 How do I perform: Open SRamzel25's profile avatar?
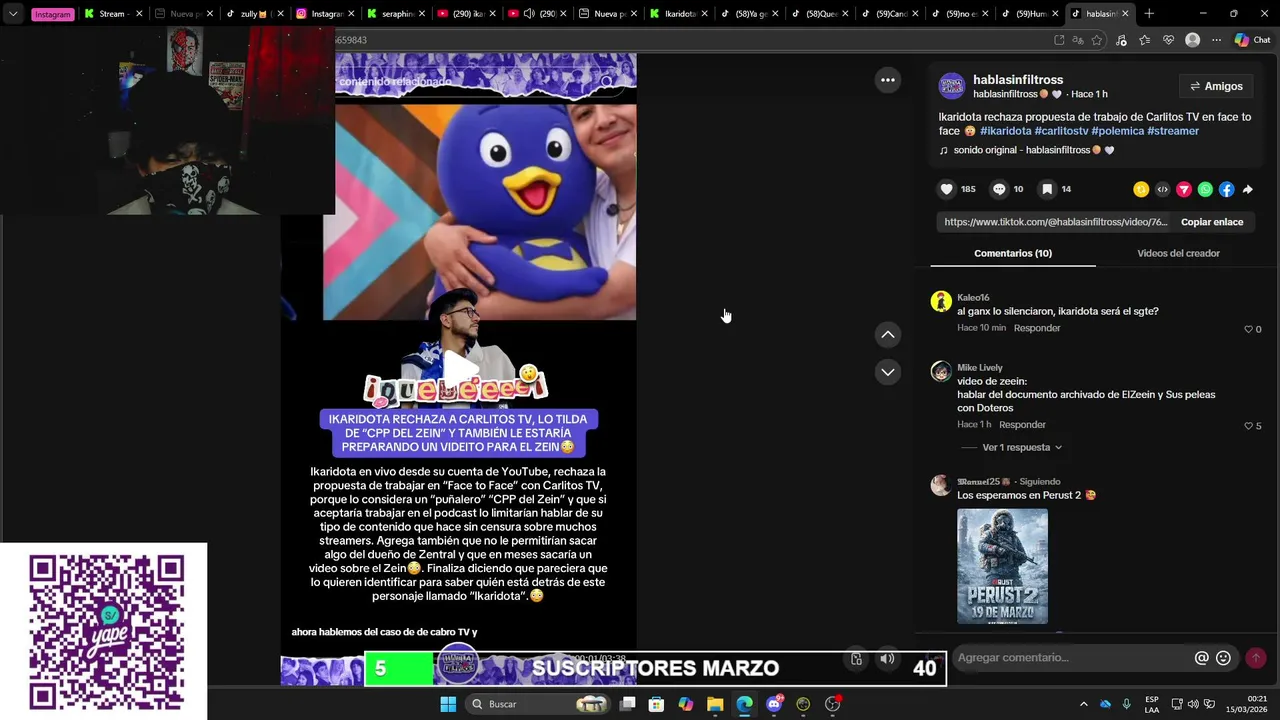(941, 486)
